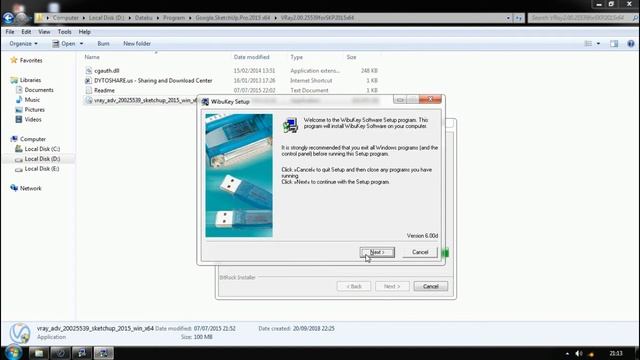Open the File menu
Image resolution: width=640 pixels, height=360 pixels.
10,32
